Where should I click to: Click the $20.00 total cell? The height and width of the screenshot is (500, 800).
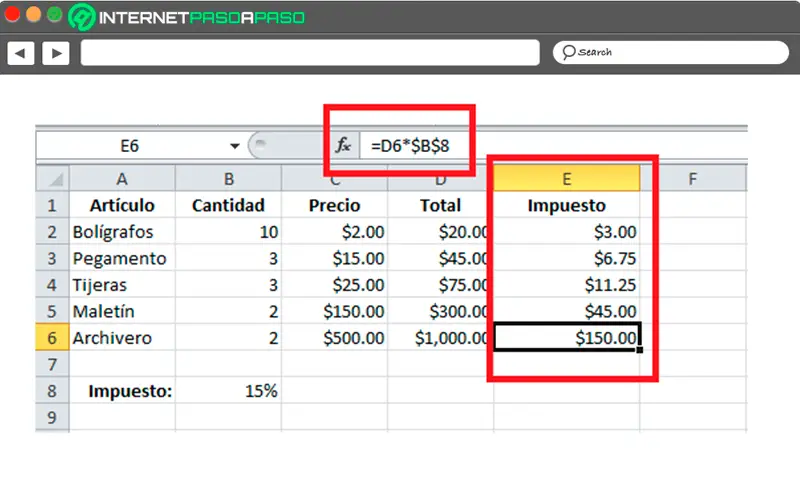[x=440, y=232]
